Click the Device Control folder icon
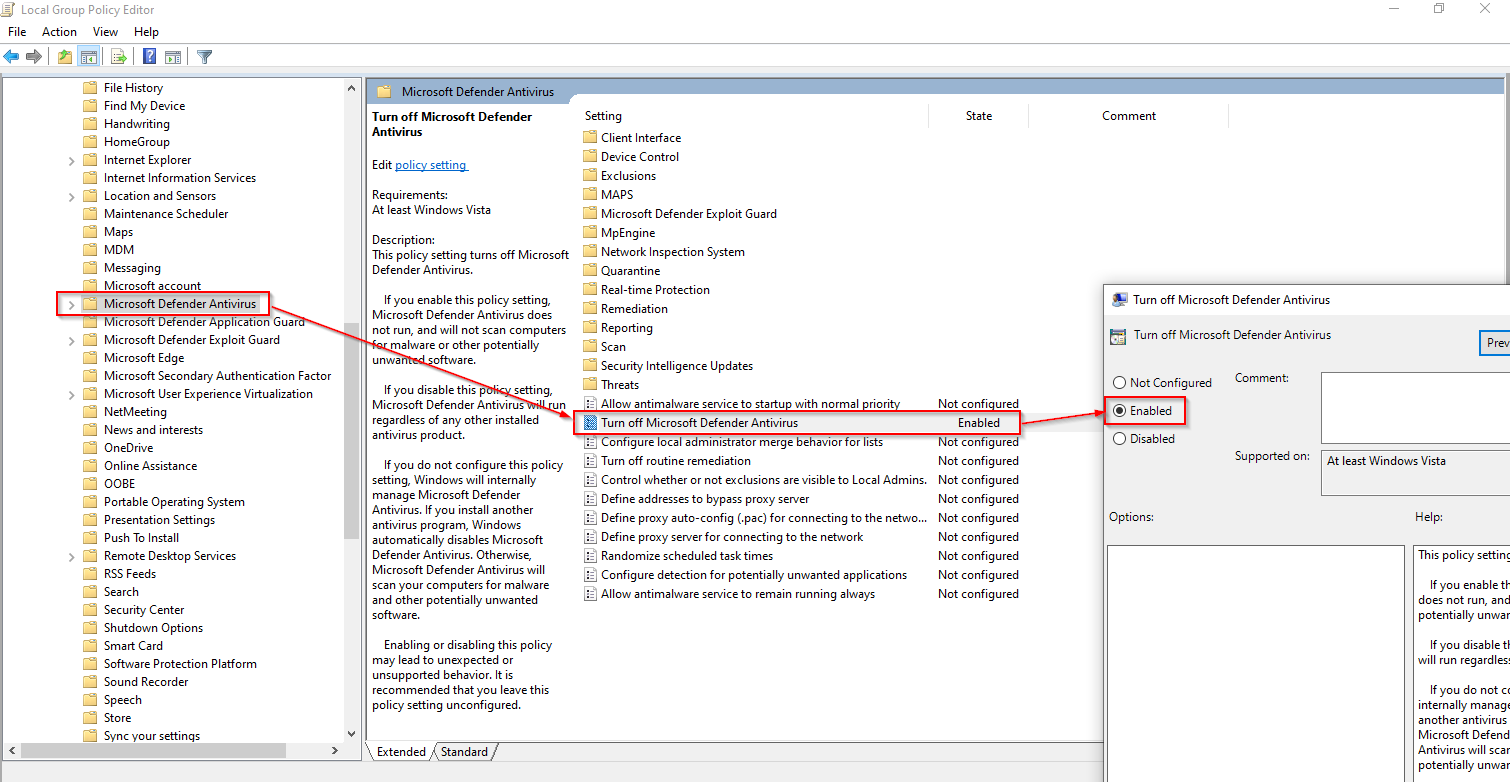 click(x=590, y=157)
